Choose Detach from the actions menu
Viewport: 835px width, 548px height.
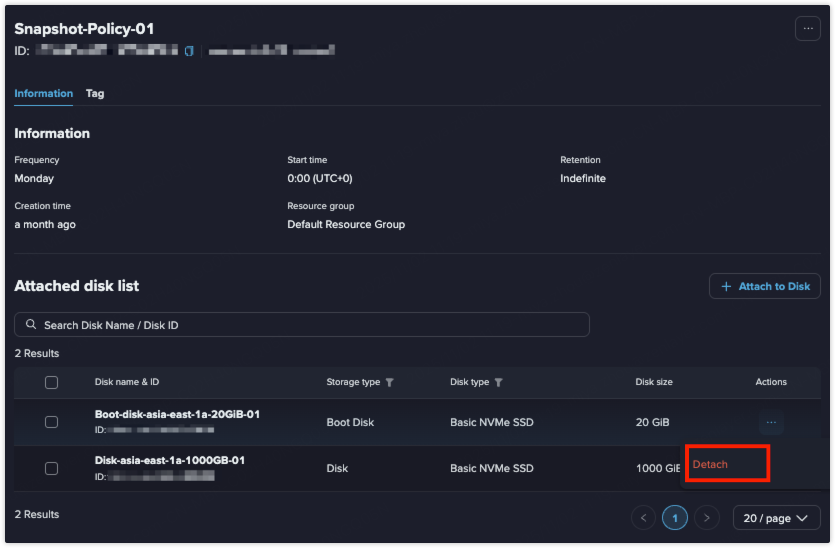coord(711,464)
